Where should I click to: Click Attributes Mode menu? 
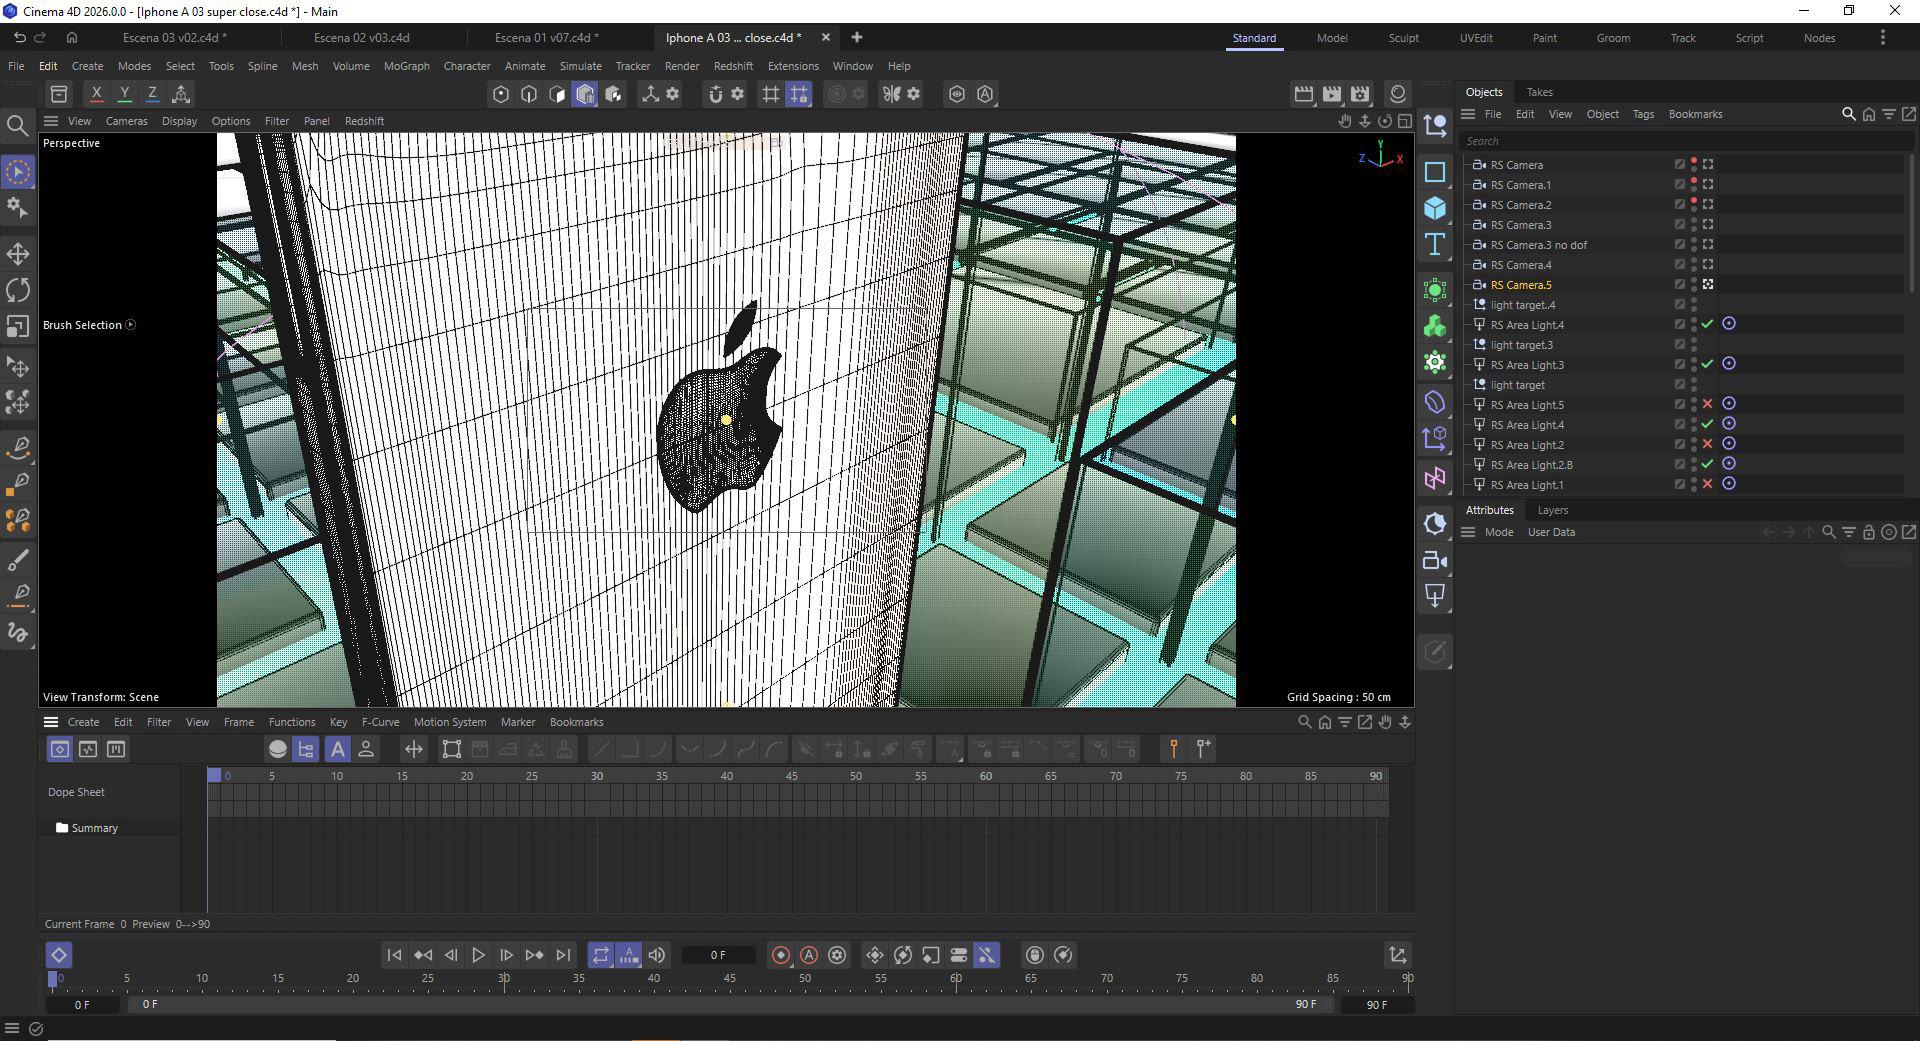[1498, 532]
